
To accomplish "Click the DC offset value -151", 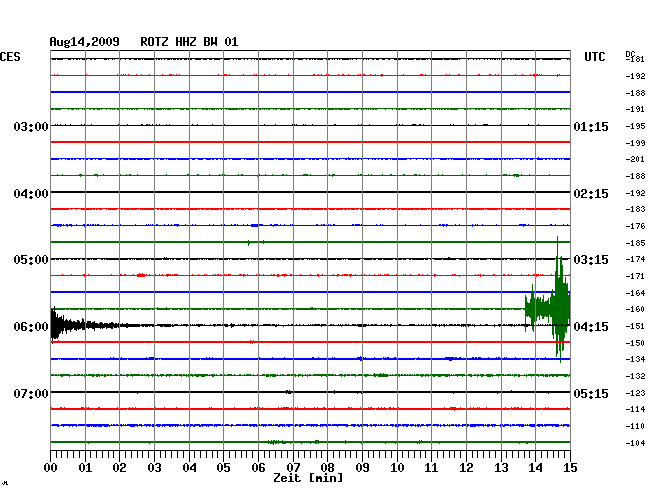I will (635, 326).
